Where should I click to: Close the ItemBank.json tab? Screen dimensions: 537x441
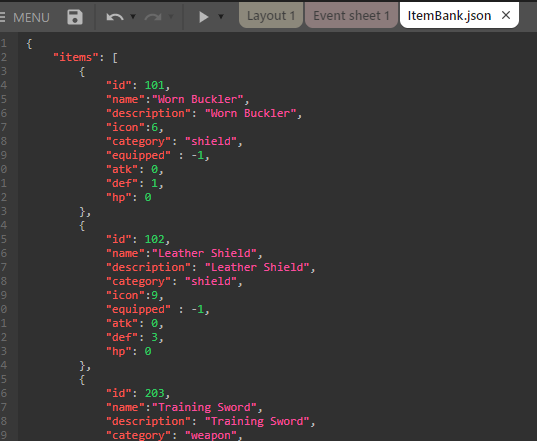(506, 15)
